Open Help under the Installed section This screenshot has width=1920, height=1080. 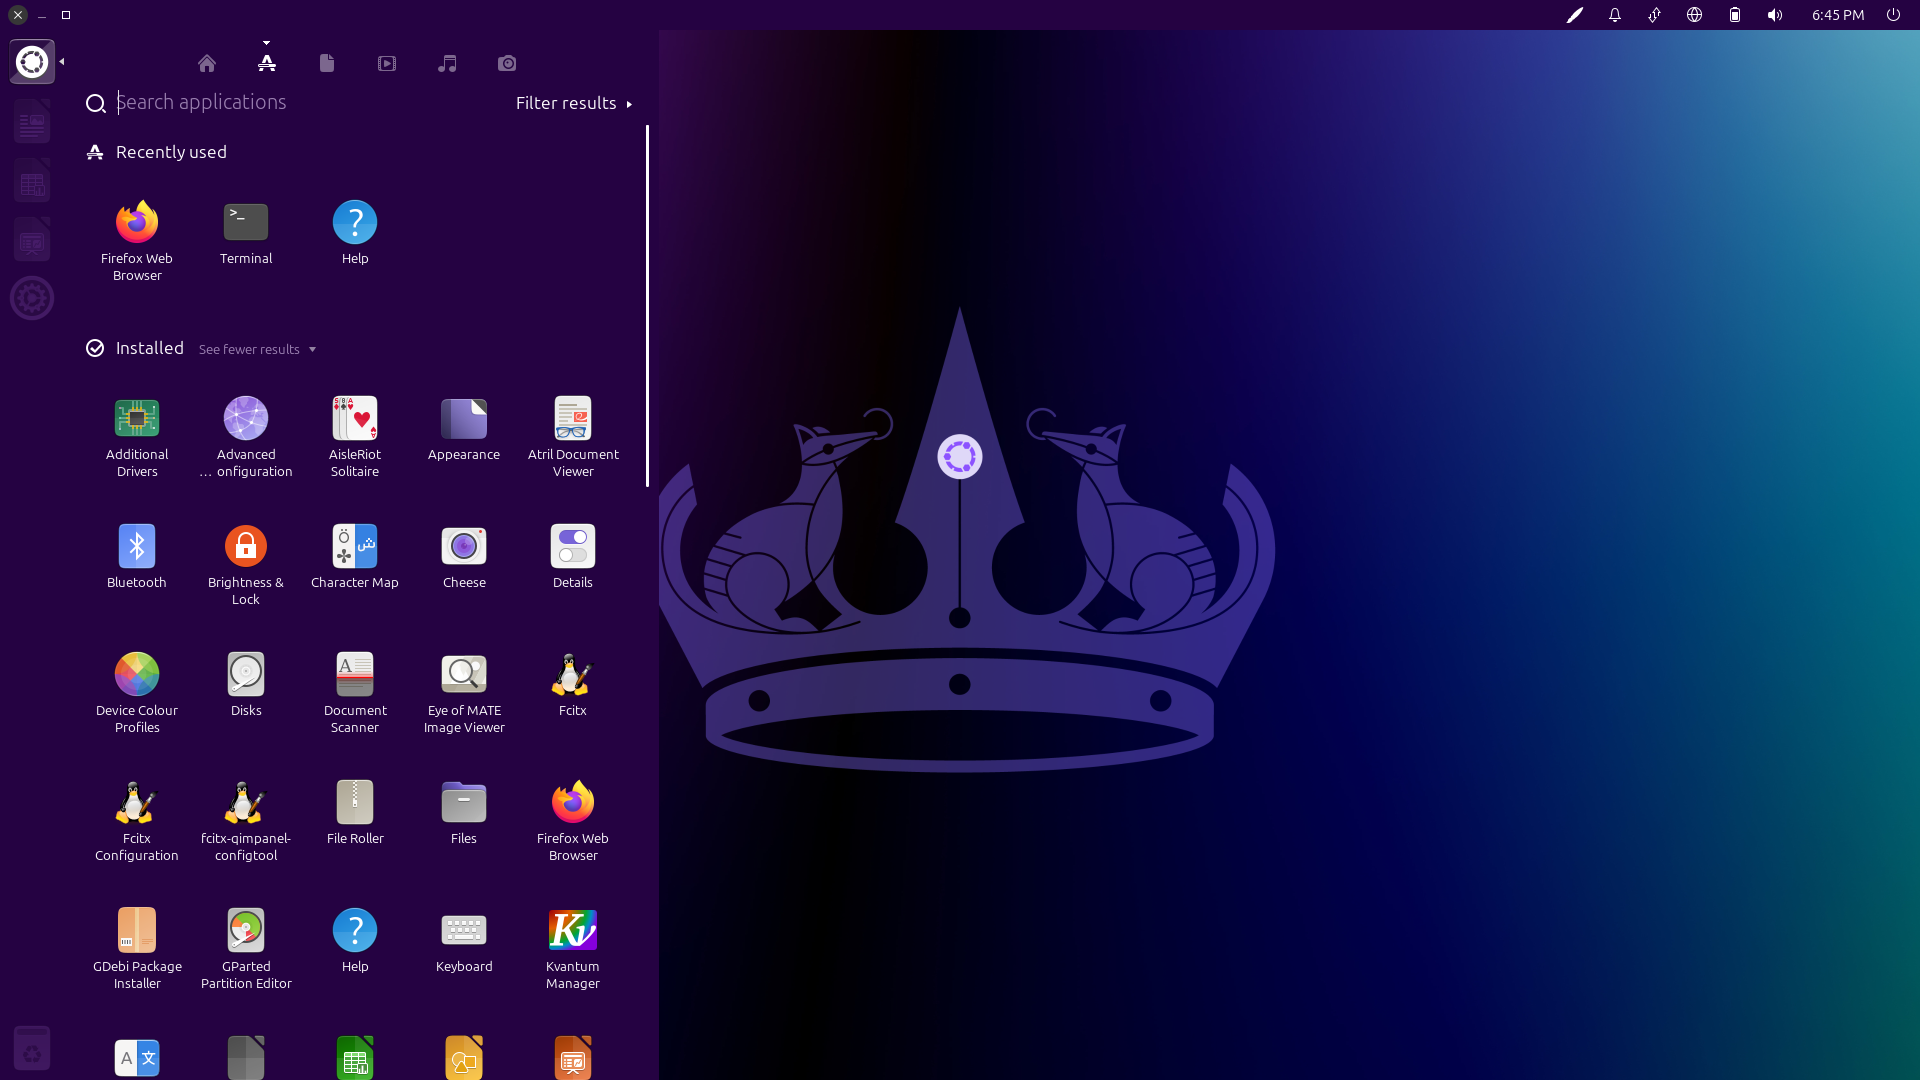tap(355, 941)
